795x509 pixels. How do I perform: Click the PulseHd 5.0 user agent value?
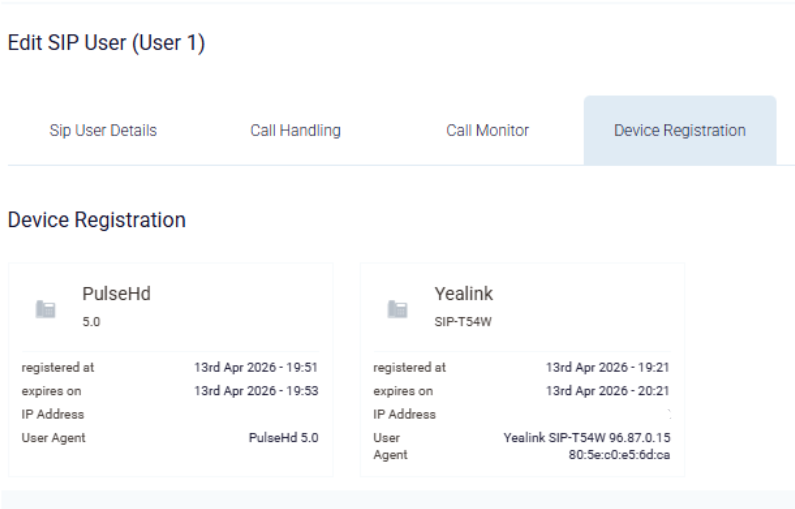tap(283, 438)
